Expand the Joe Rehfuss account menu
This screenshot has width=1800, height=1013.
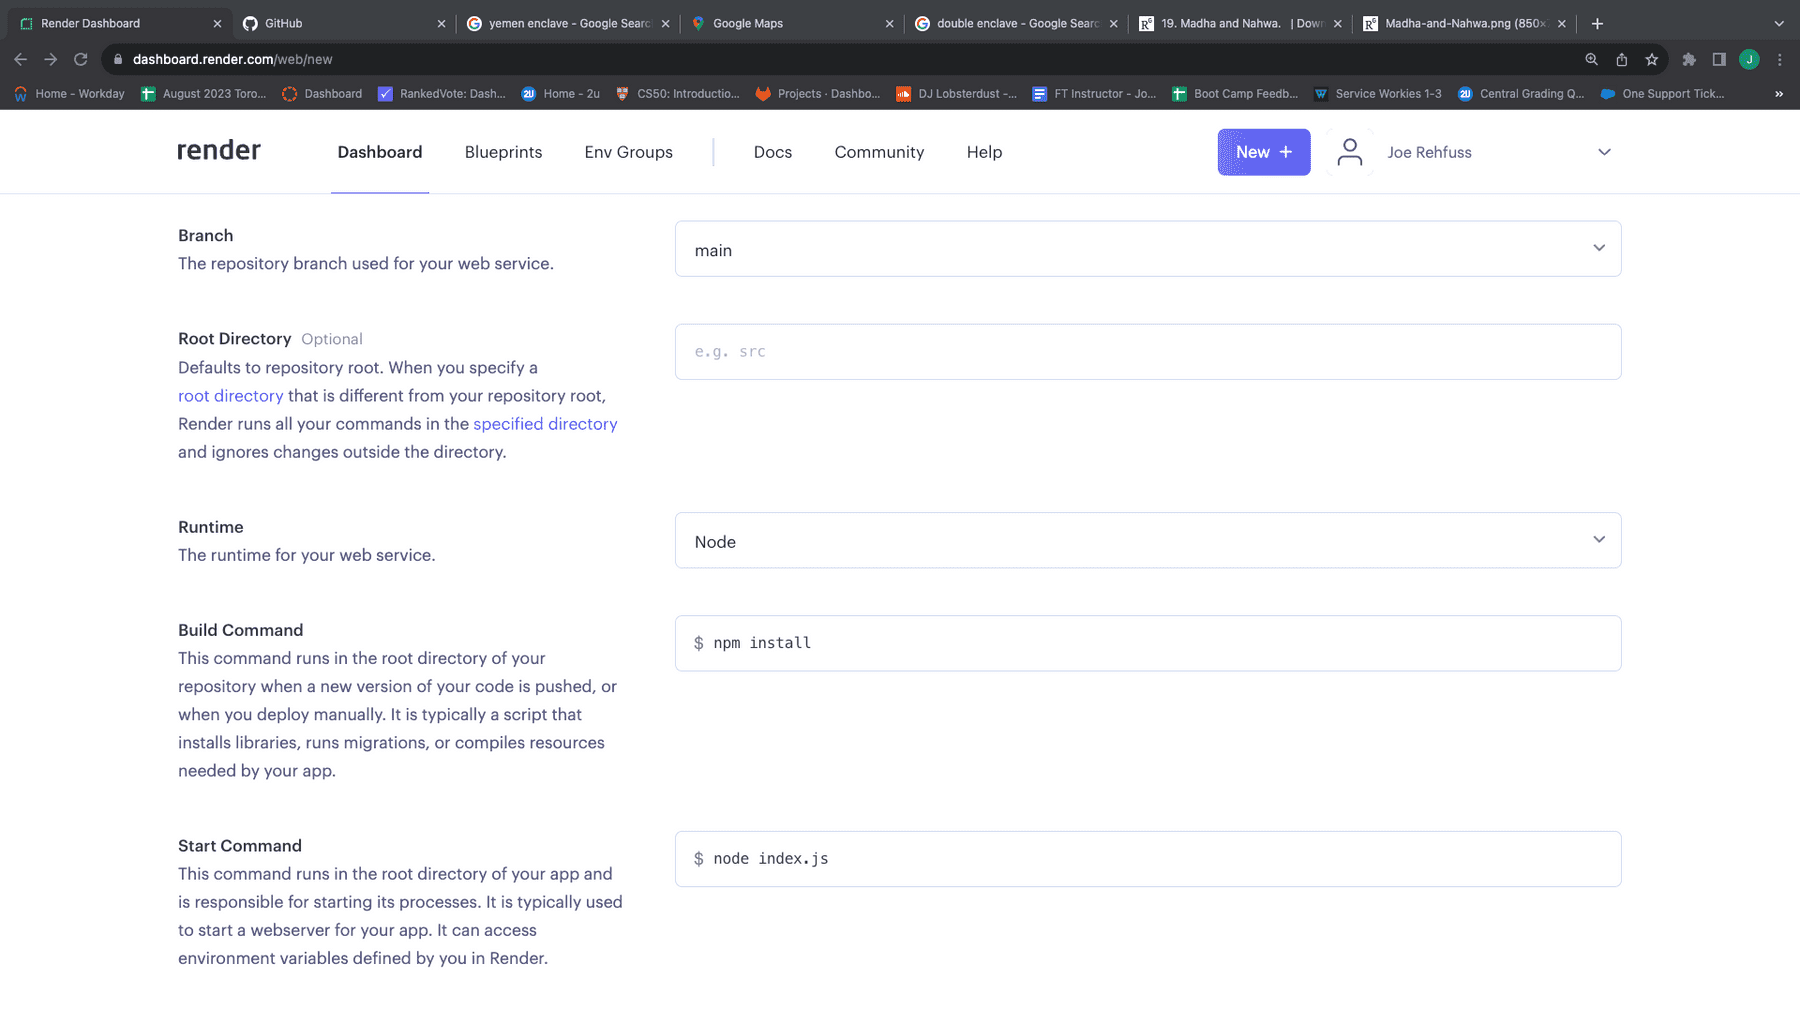pos(1603,152)
